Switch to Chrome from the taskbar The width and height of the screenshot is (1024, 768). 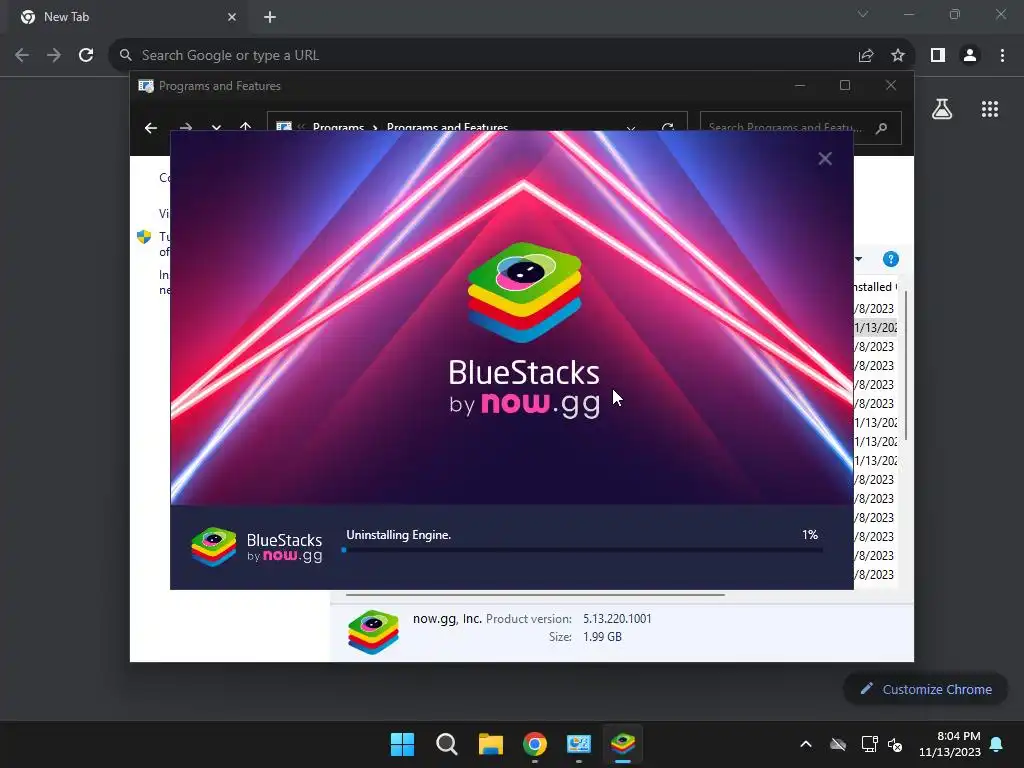pyautogui.click(x=535, y=744)
